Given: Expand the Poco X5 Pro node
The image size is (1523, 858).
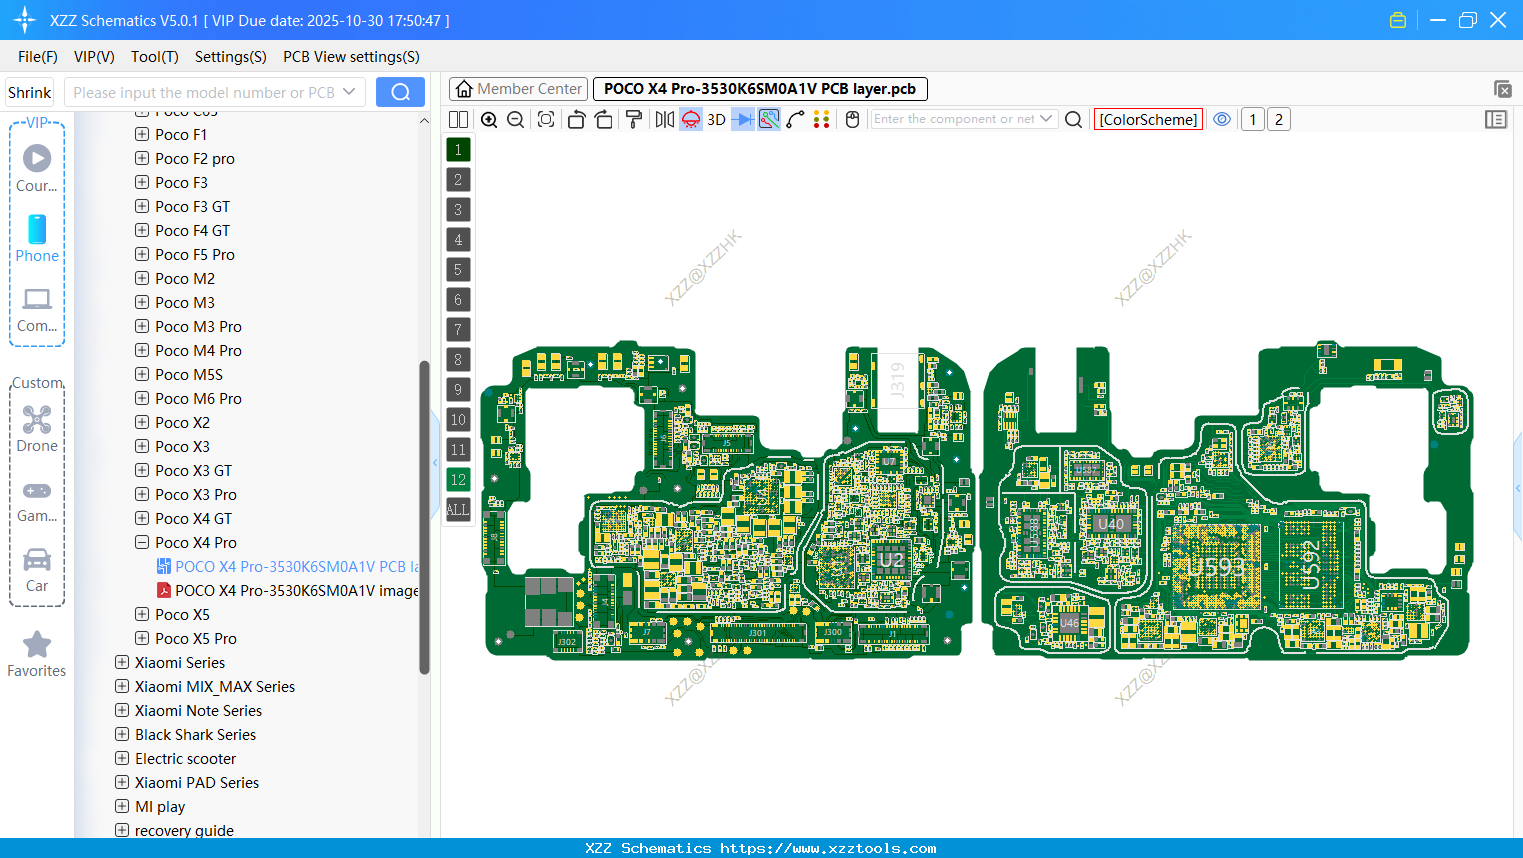Looking at the screenshot, I should [142, 638].
